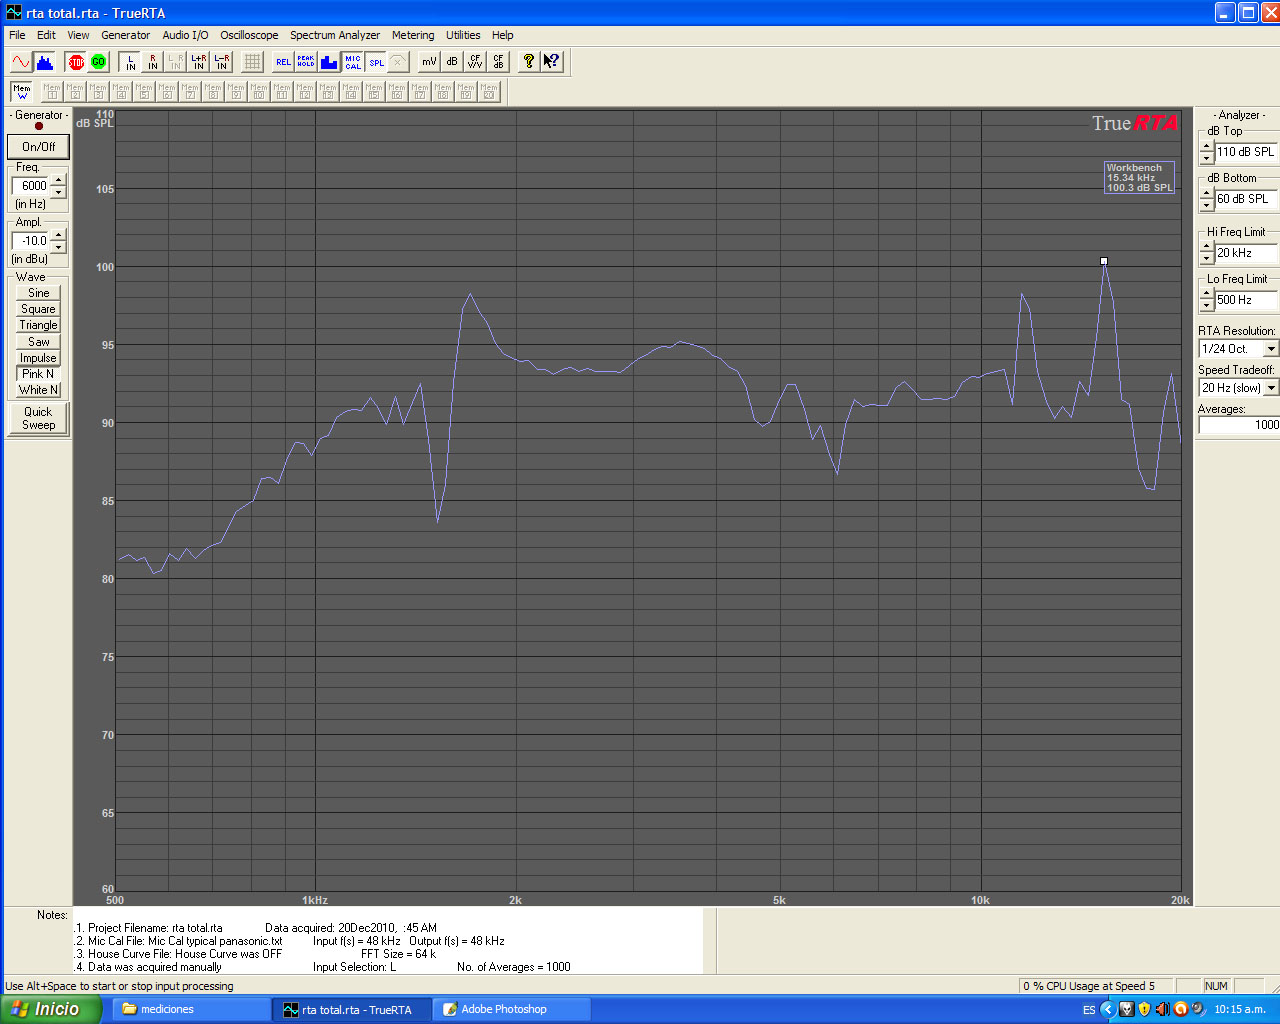Image resolution: width=1280 pixels, height=1024 pixels.
Task: Open the Utilities menu
Action: tap(463, 35)
